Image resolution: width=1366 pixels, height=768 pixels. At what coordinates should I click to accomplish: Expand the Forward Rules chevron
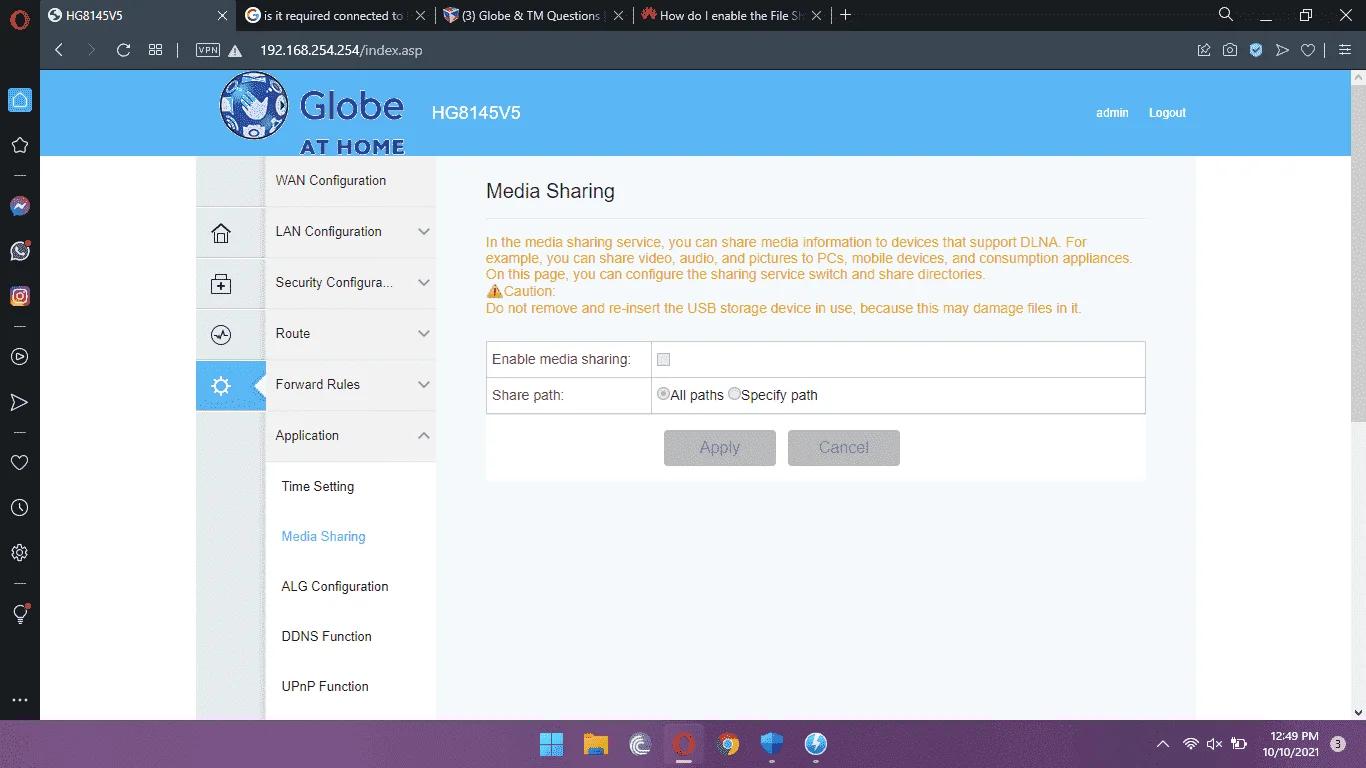424,385
